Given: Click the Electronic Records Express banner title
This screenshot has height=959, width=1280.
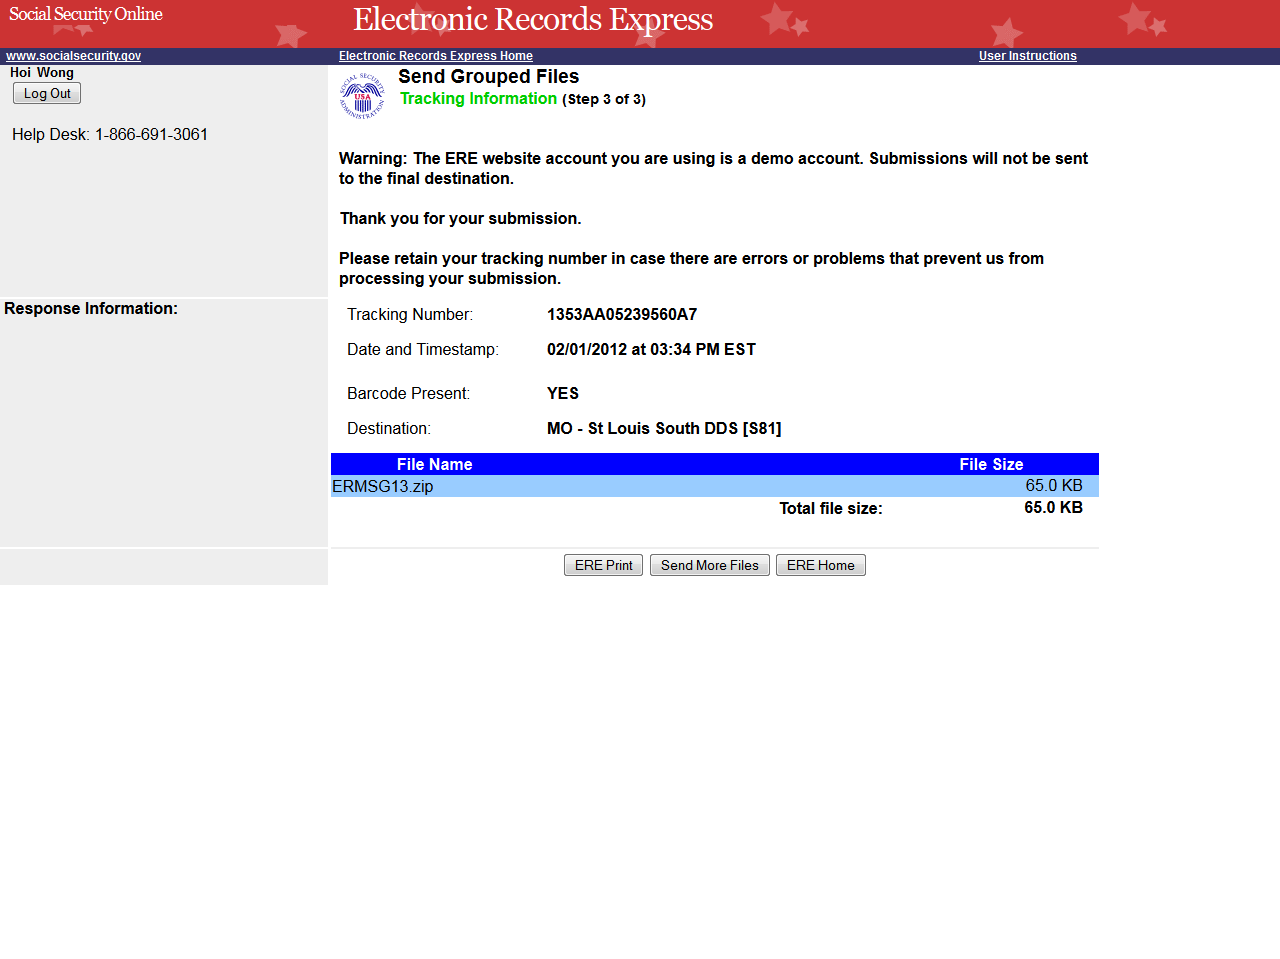Looking at the screenshot, I should pos(533,19).
